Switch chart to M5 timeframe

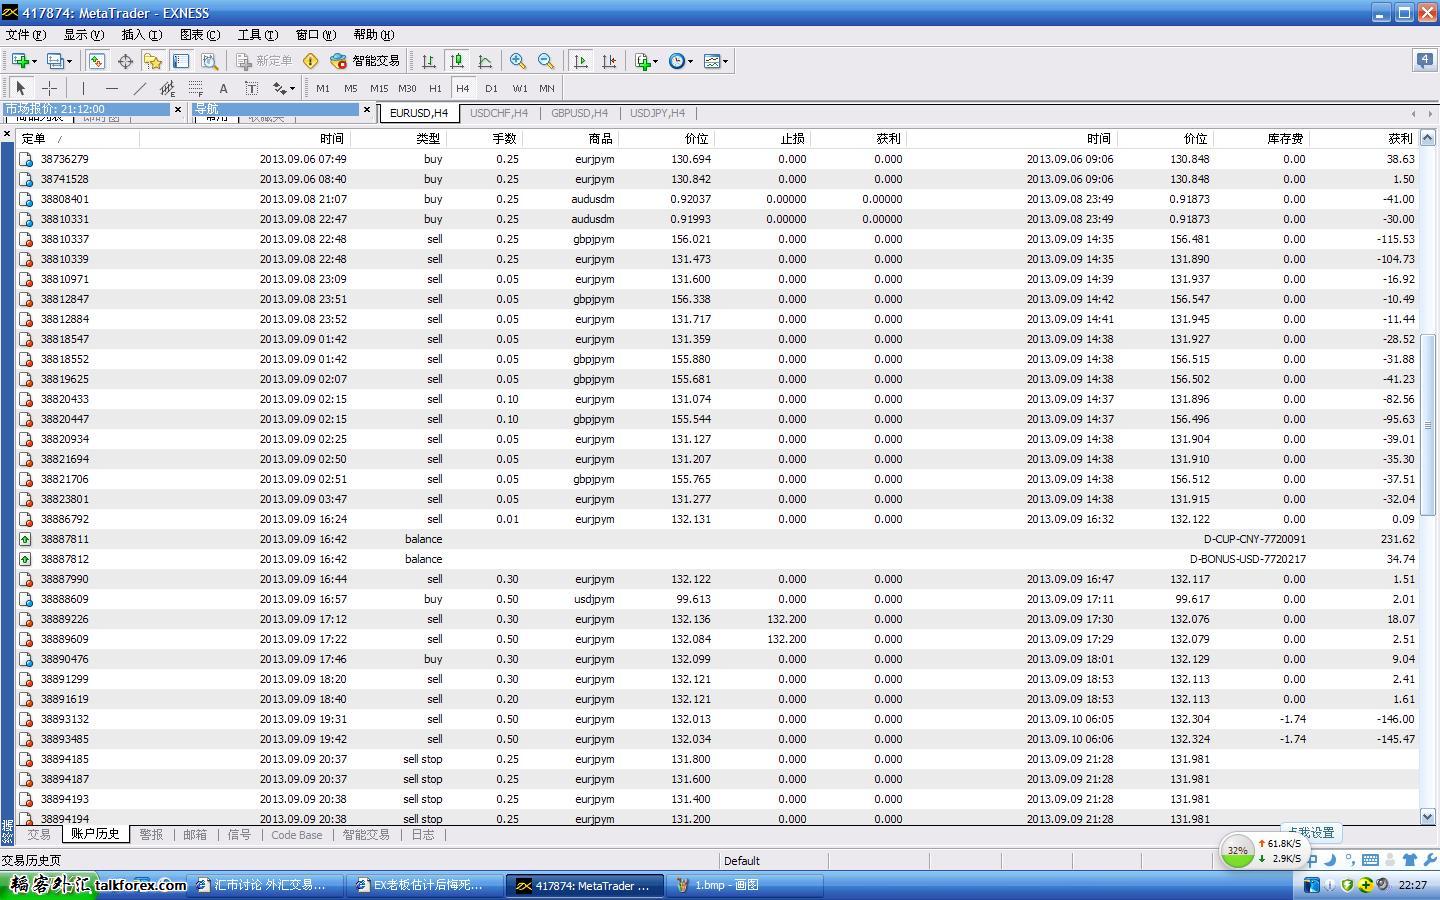tap(350, 88)
